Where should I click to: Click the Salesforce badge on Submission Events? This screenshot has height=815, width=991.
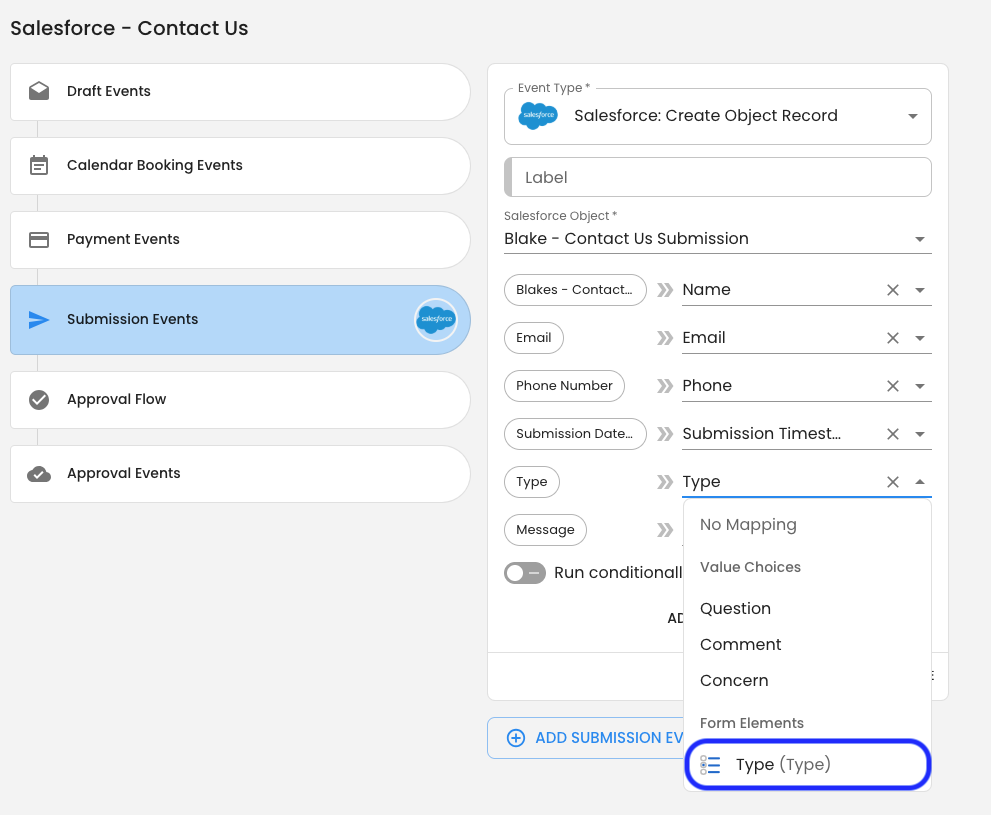[435, 320]
